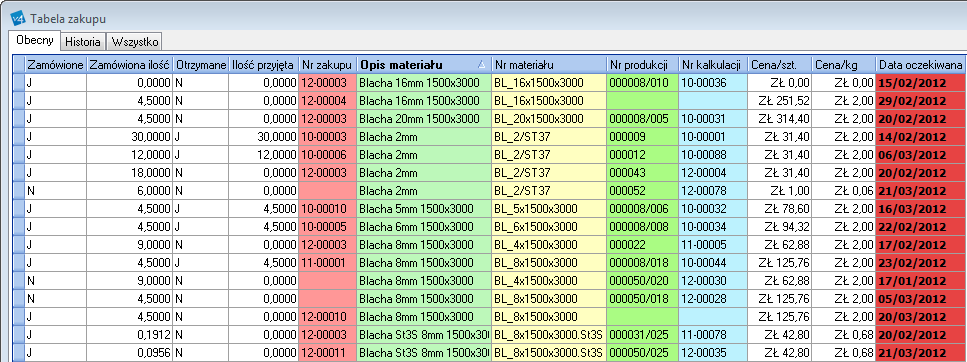This screenshot has height=362, width=967.
Task: Select row indicator for purchase 12-00004
Action: tap(19, 101)
